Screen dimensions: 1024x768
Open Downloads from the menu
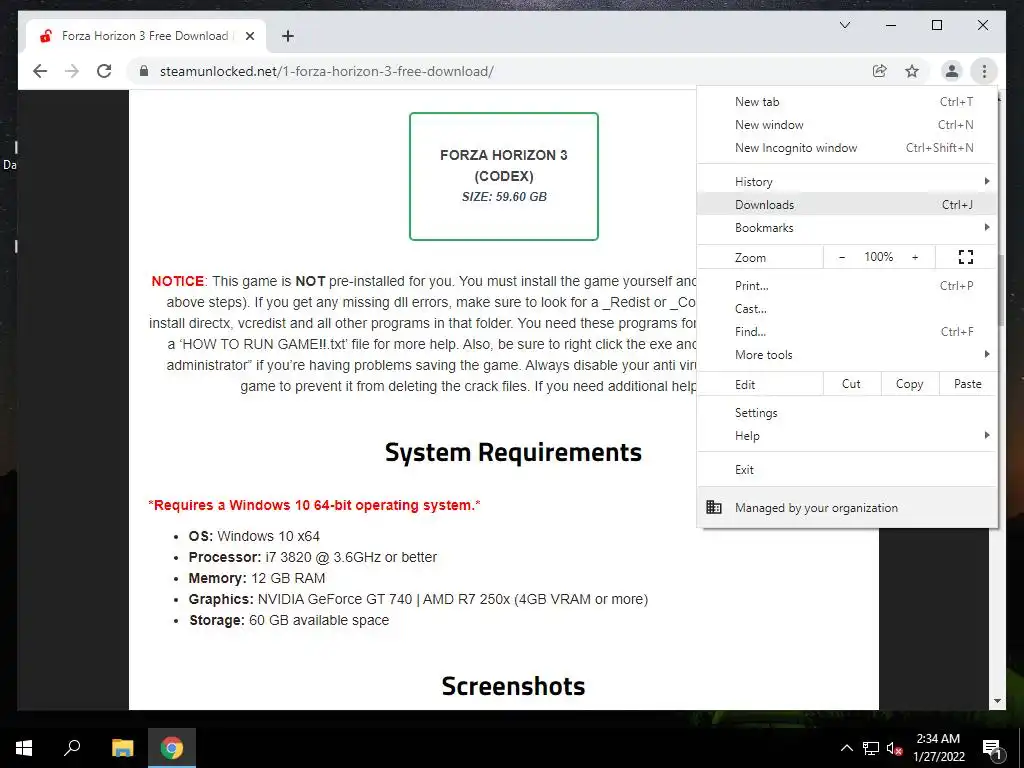847,204
